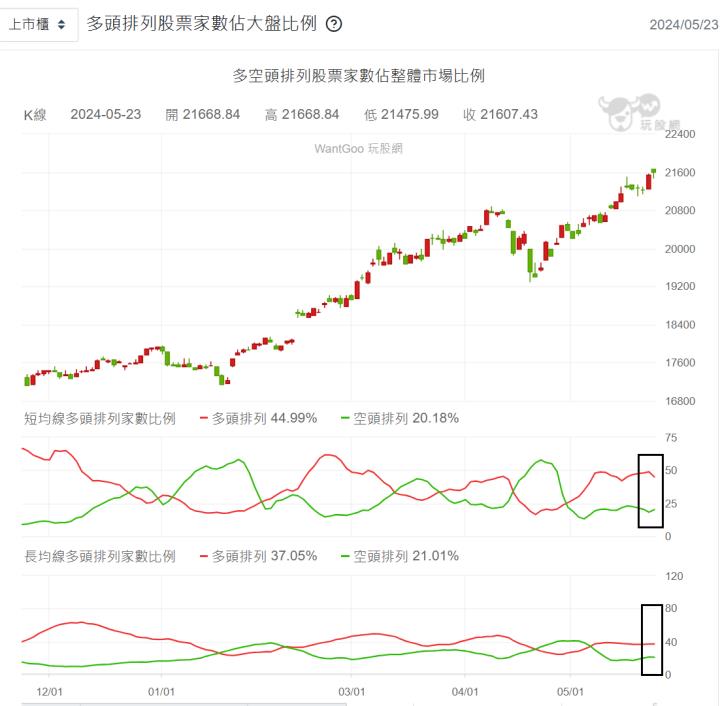Click the 21600 price axis label

click(680, 173)
